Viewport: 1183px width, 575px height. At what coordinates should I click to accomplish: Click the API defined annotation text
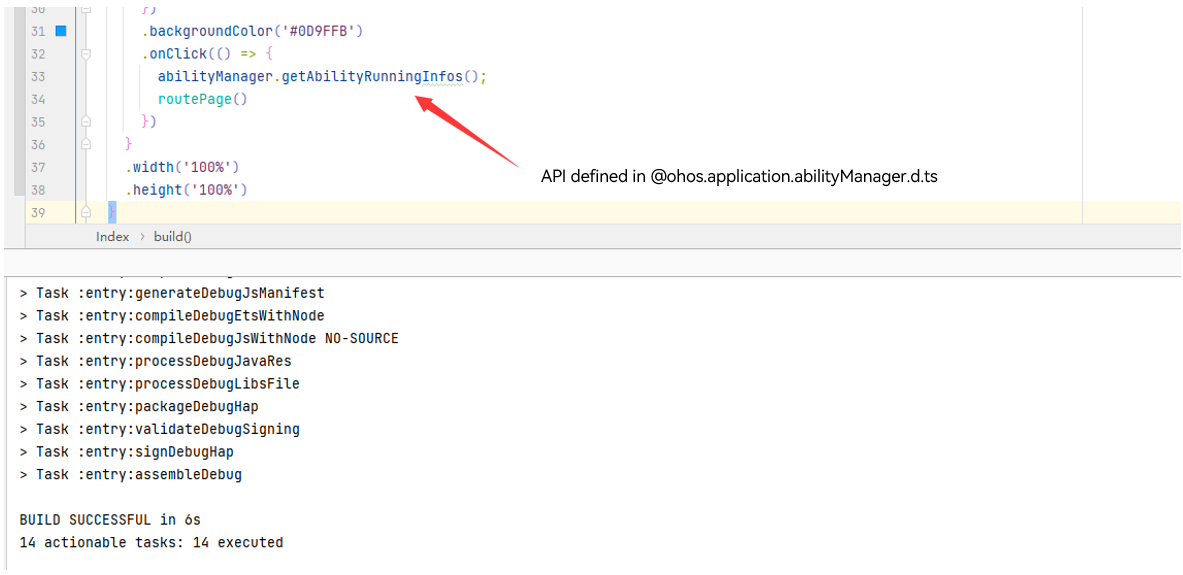(x=738, y=177)
